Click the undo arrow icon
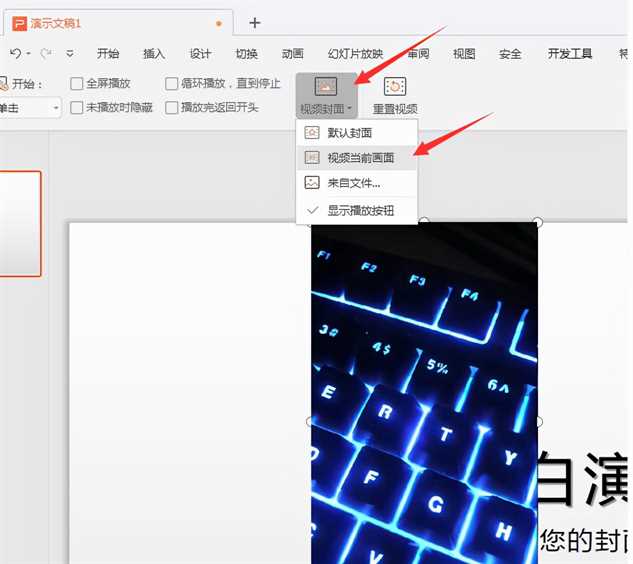The image size is (633, 564). [15, 53]
